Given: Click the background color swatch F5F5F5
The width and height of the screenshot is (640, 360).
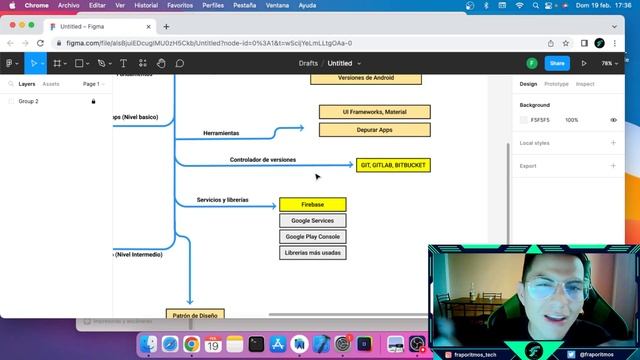Looking at the screenshot, I should coord(524,120).
